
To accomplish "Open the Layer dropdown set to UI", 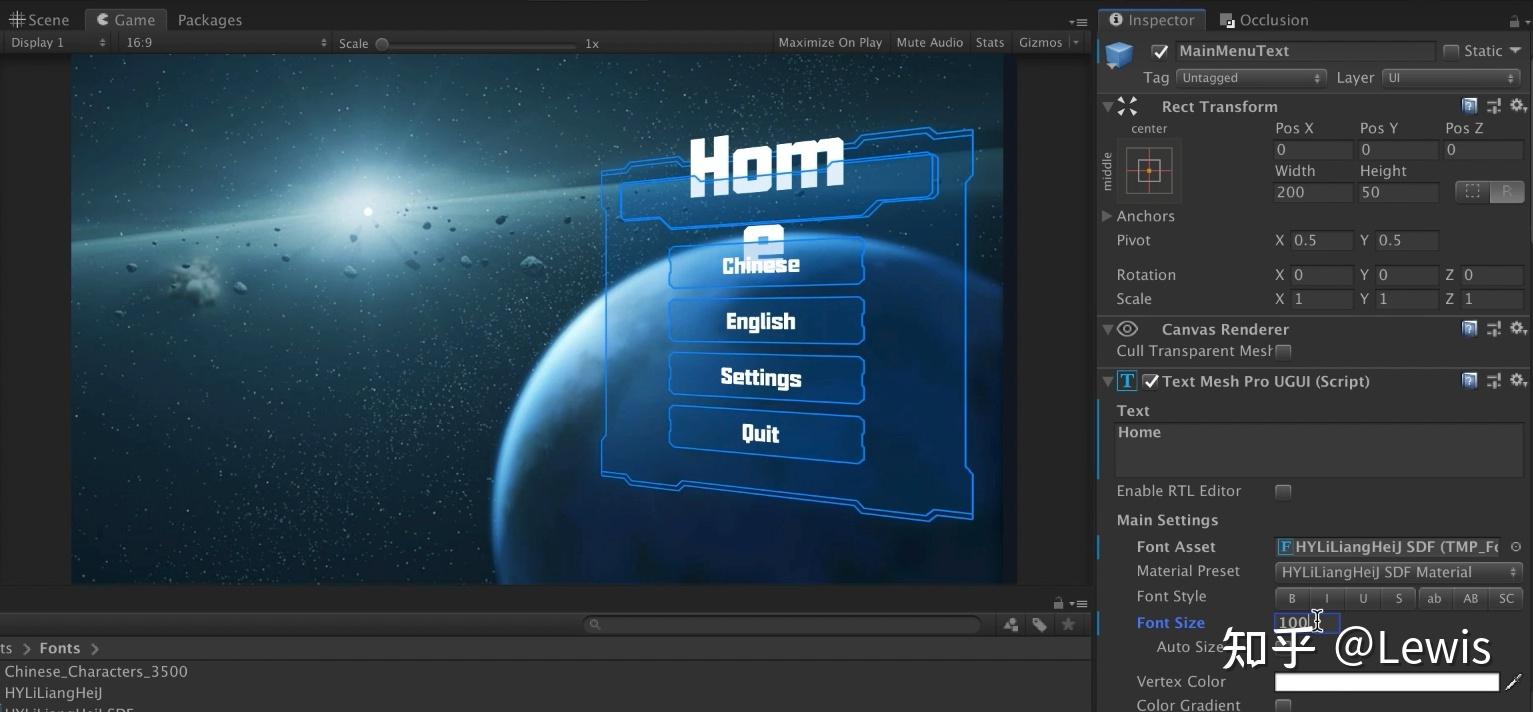I will 1450,77.
